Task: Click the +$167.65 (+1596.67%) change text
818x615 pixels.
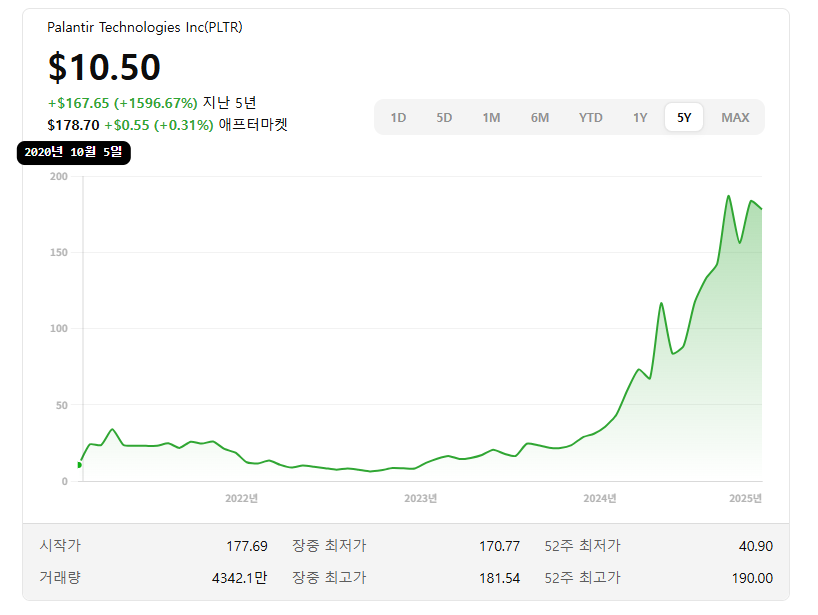Action: pyautogui.click(x=123, y=103)
